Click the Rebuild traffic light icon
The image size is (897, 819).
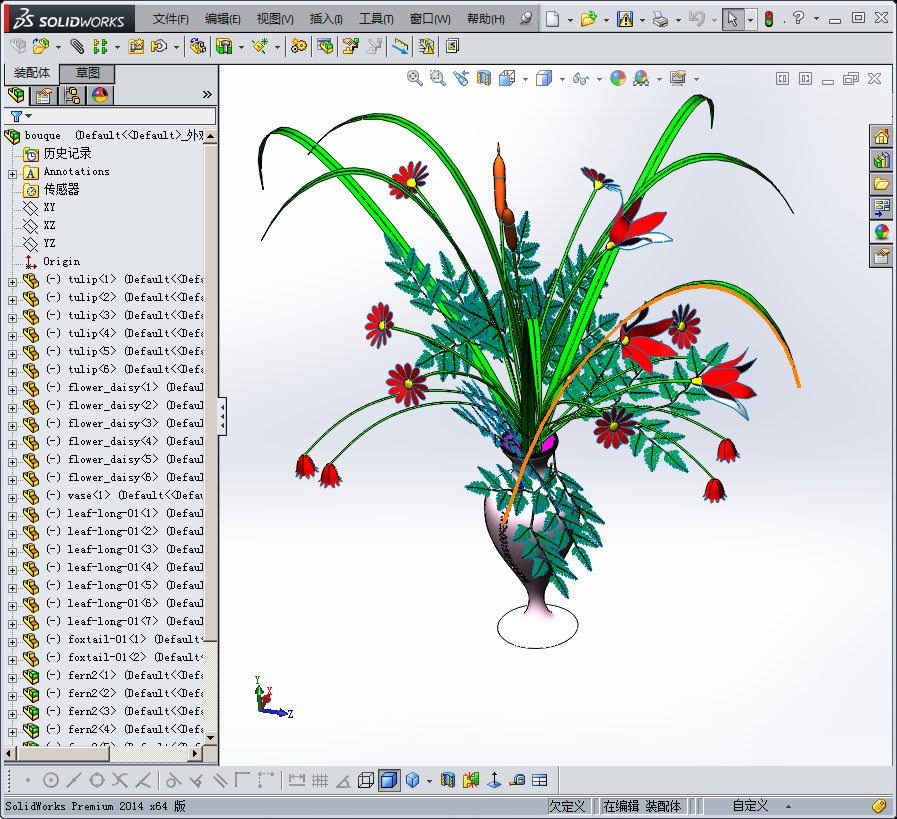click(769, 19)
